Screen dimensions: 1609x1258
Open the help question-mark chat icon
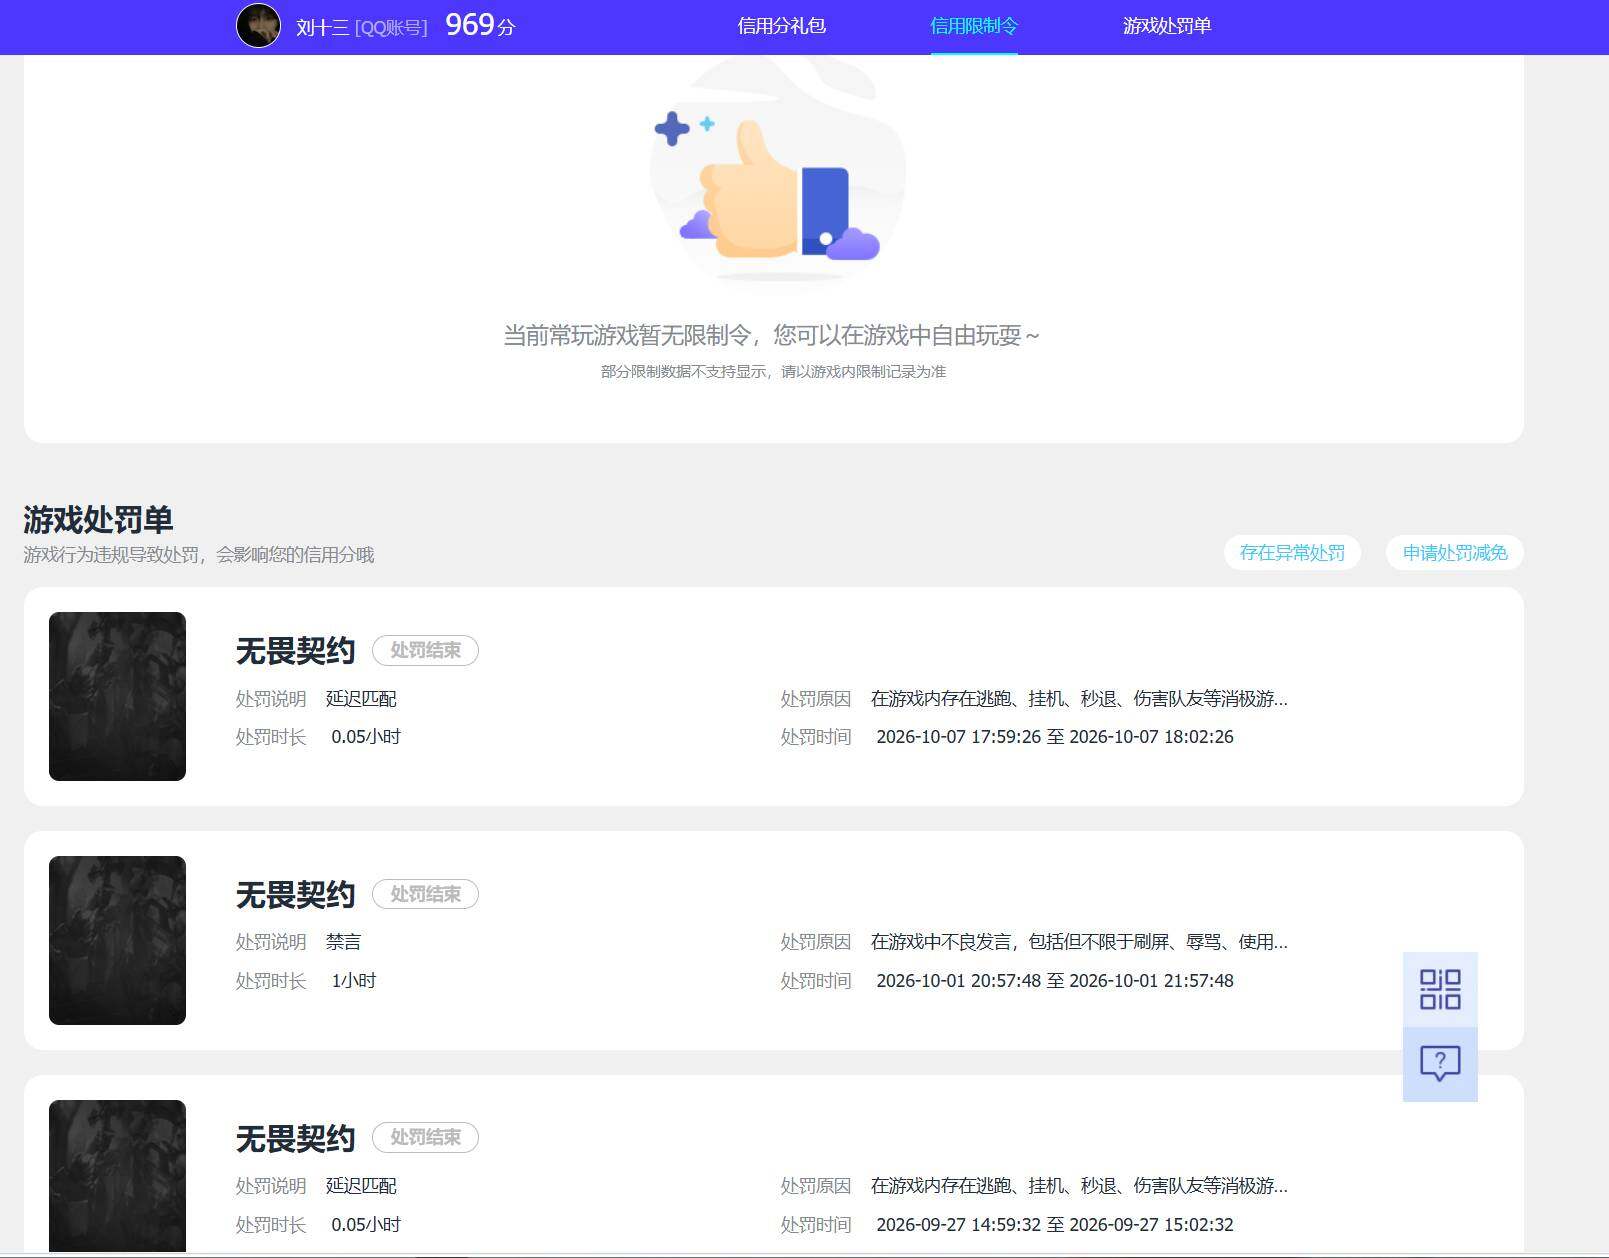pos(1440,1064)
